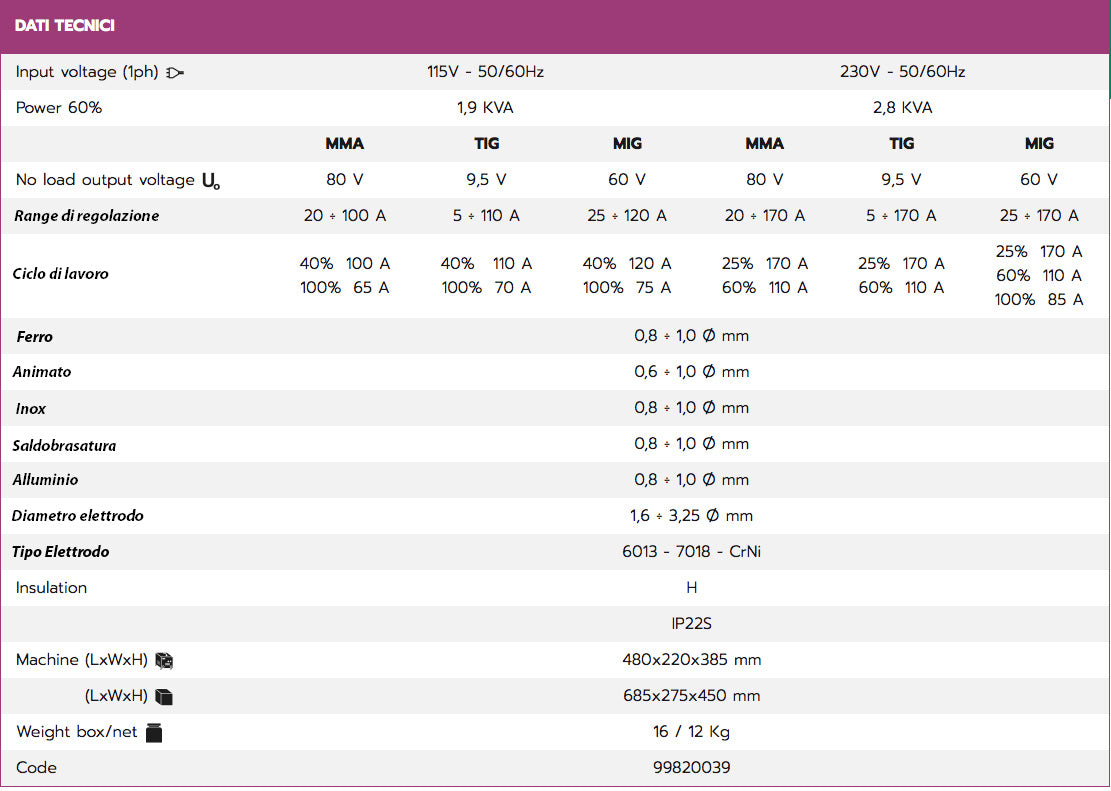
Task: Select the 1,9 KVA power value
Action: click(x=485, y=108)
